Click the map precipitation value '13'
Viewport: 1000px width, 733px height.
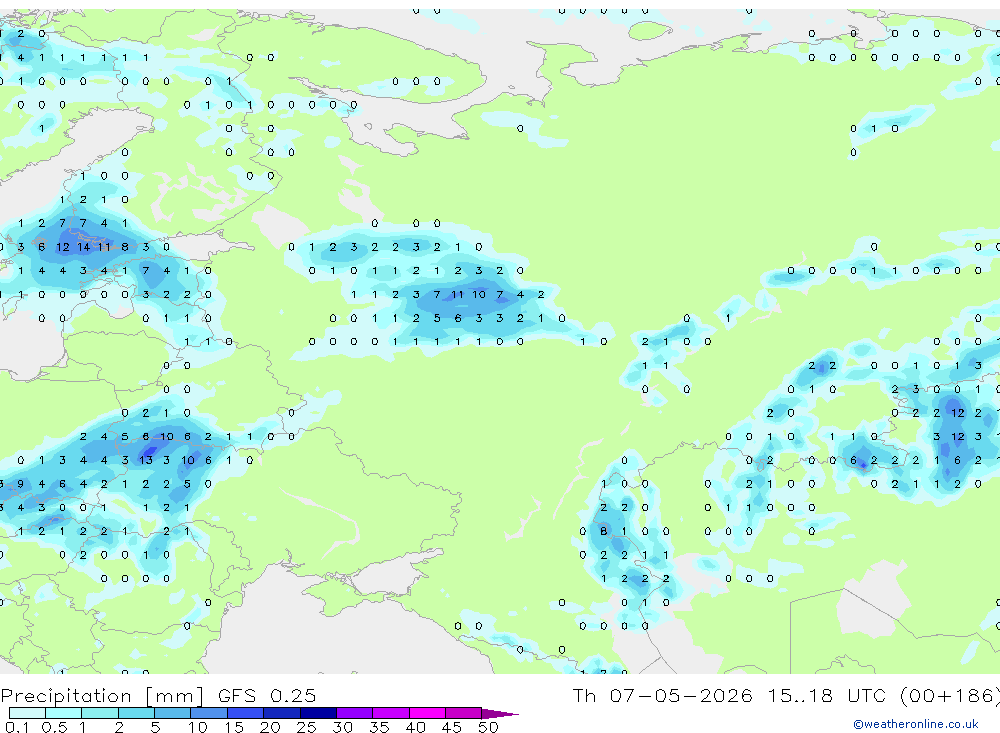point(146,460)
